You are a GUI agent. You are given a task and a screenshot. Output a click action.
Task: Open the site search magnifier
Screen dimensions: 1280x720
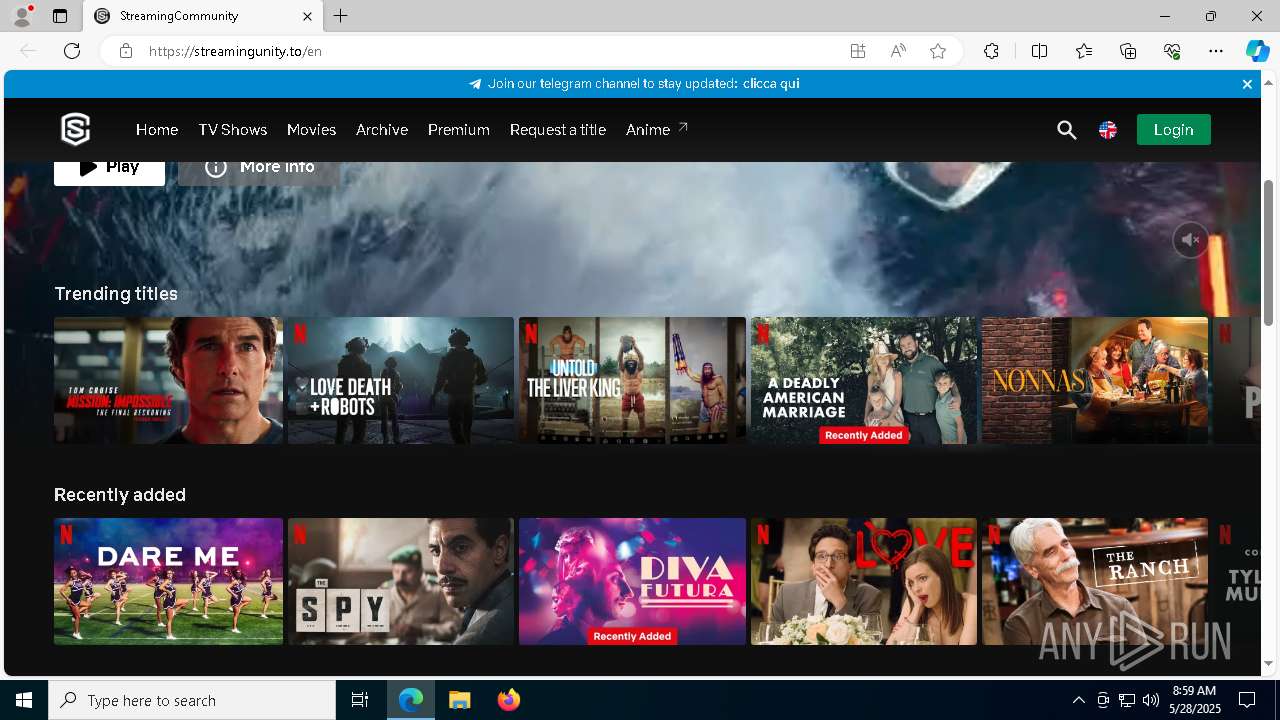click(x=1067, y=130)
